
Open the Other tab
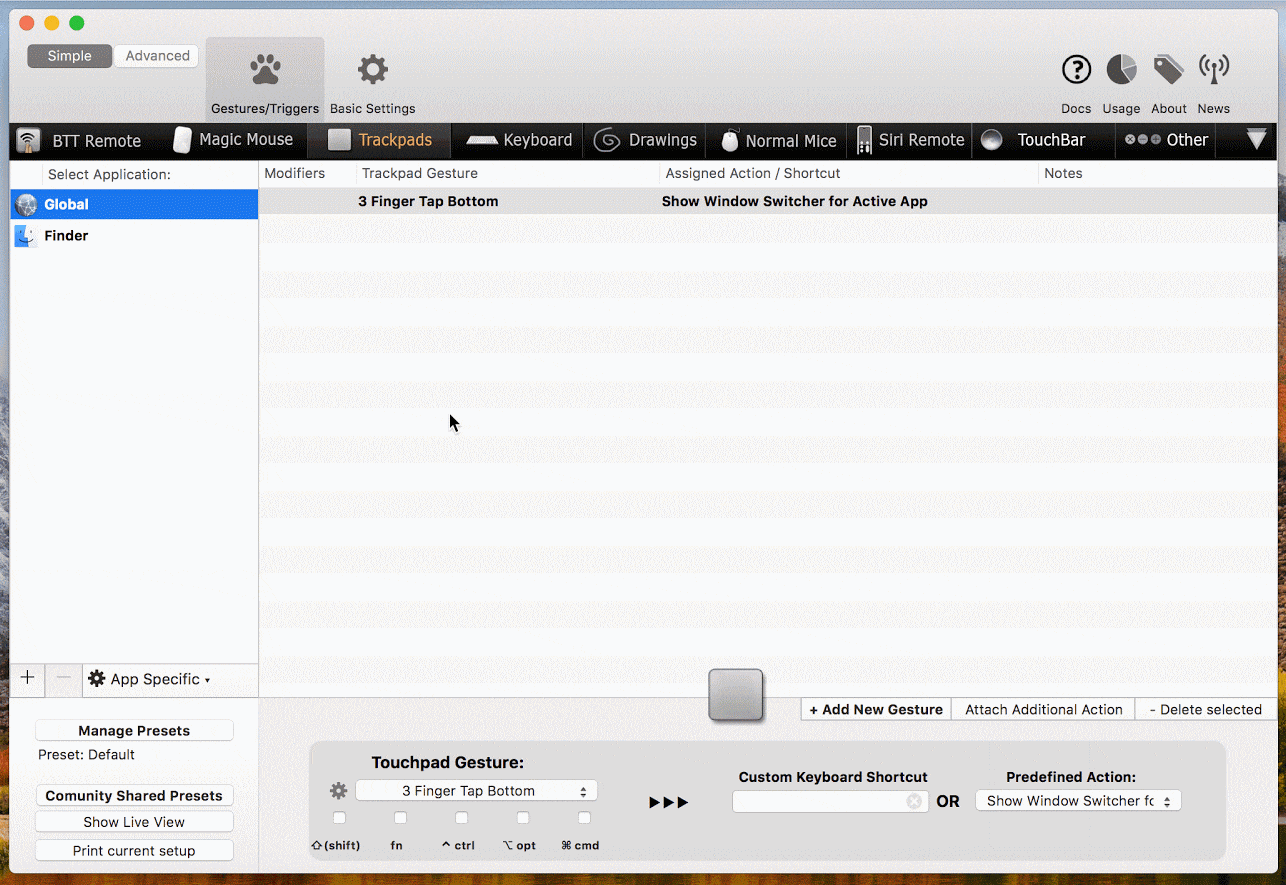point(1166,140)
